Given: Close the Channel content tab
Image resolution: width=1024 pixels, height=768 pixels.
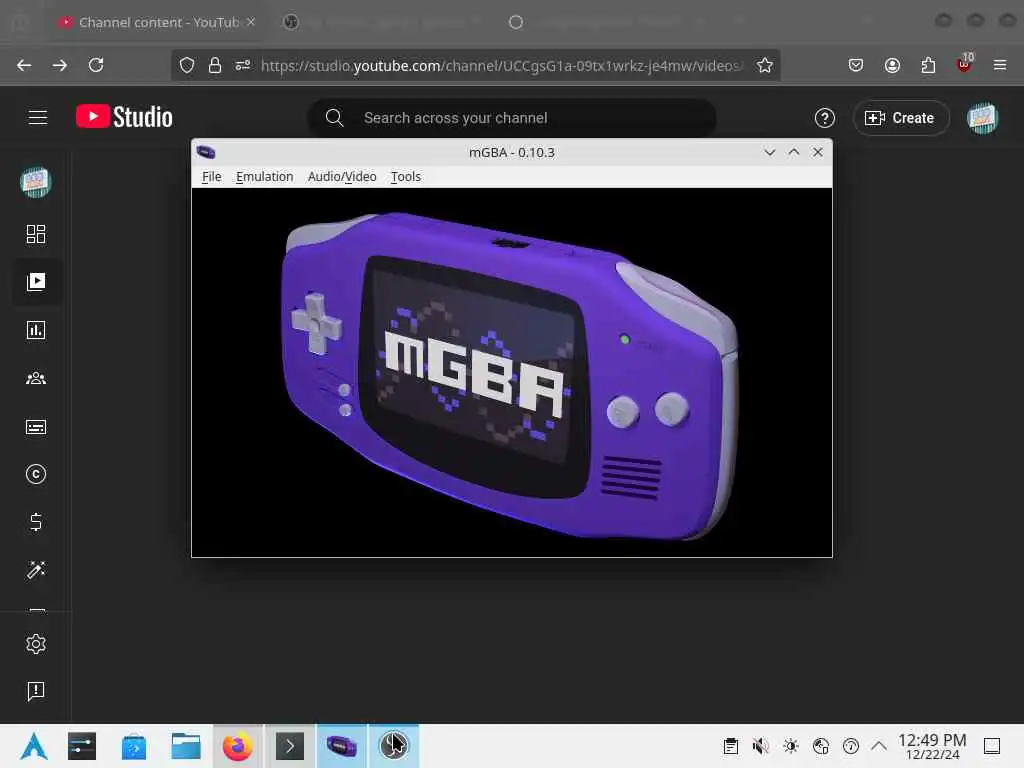Looking at the screenshot, I should click(x=251, y=22).
